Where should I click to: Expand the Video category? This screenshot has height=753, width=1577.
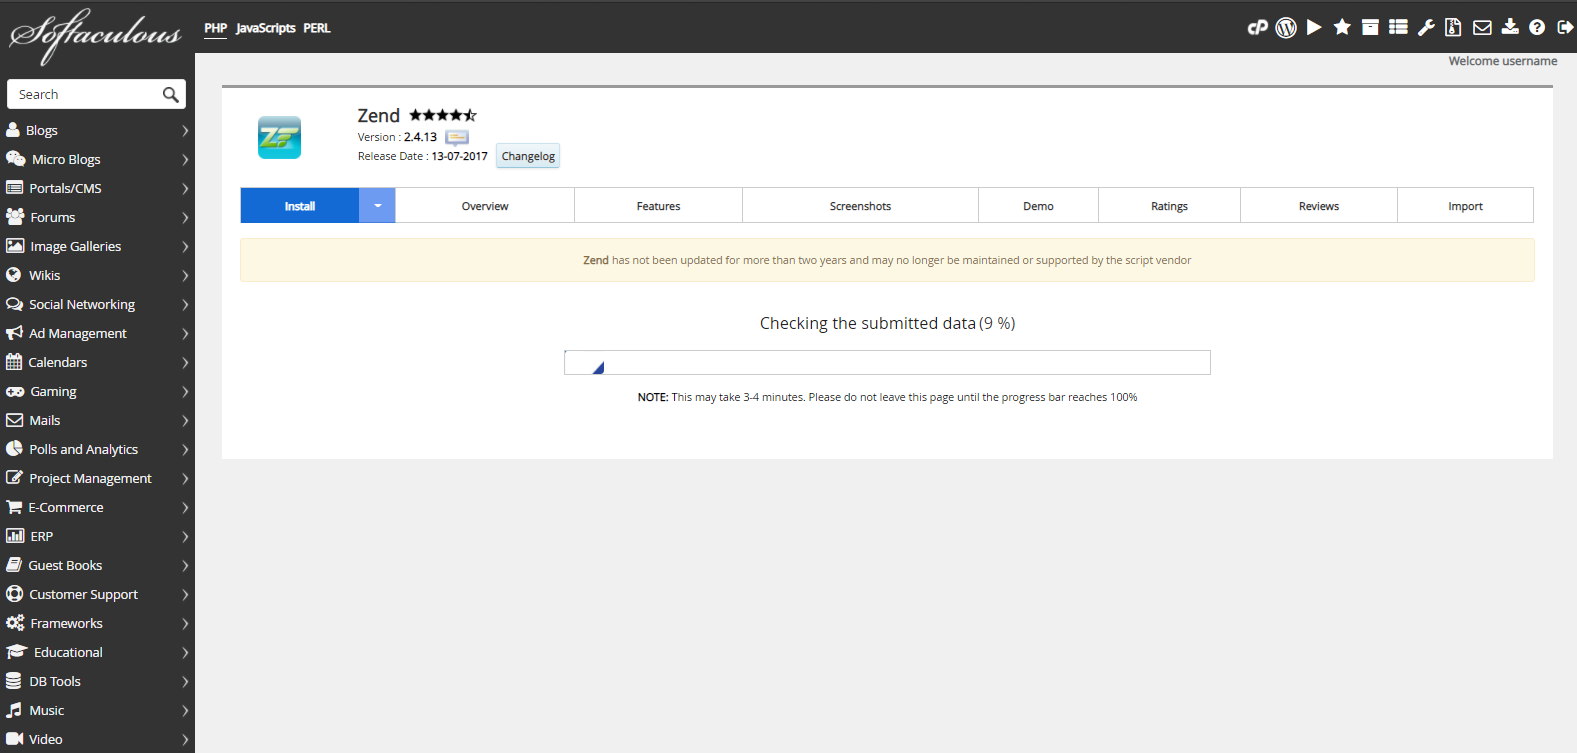[x=97, y=739]
